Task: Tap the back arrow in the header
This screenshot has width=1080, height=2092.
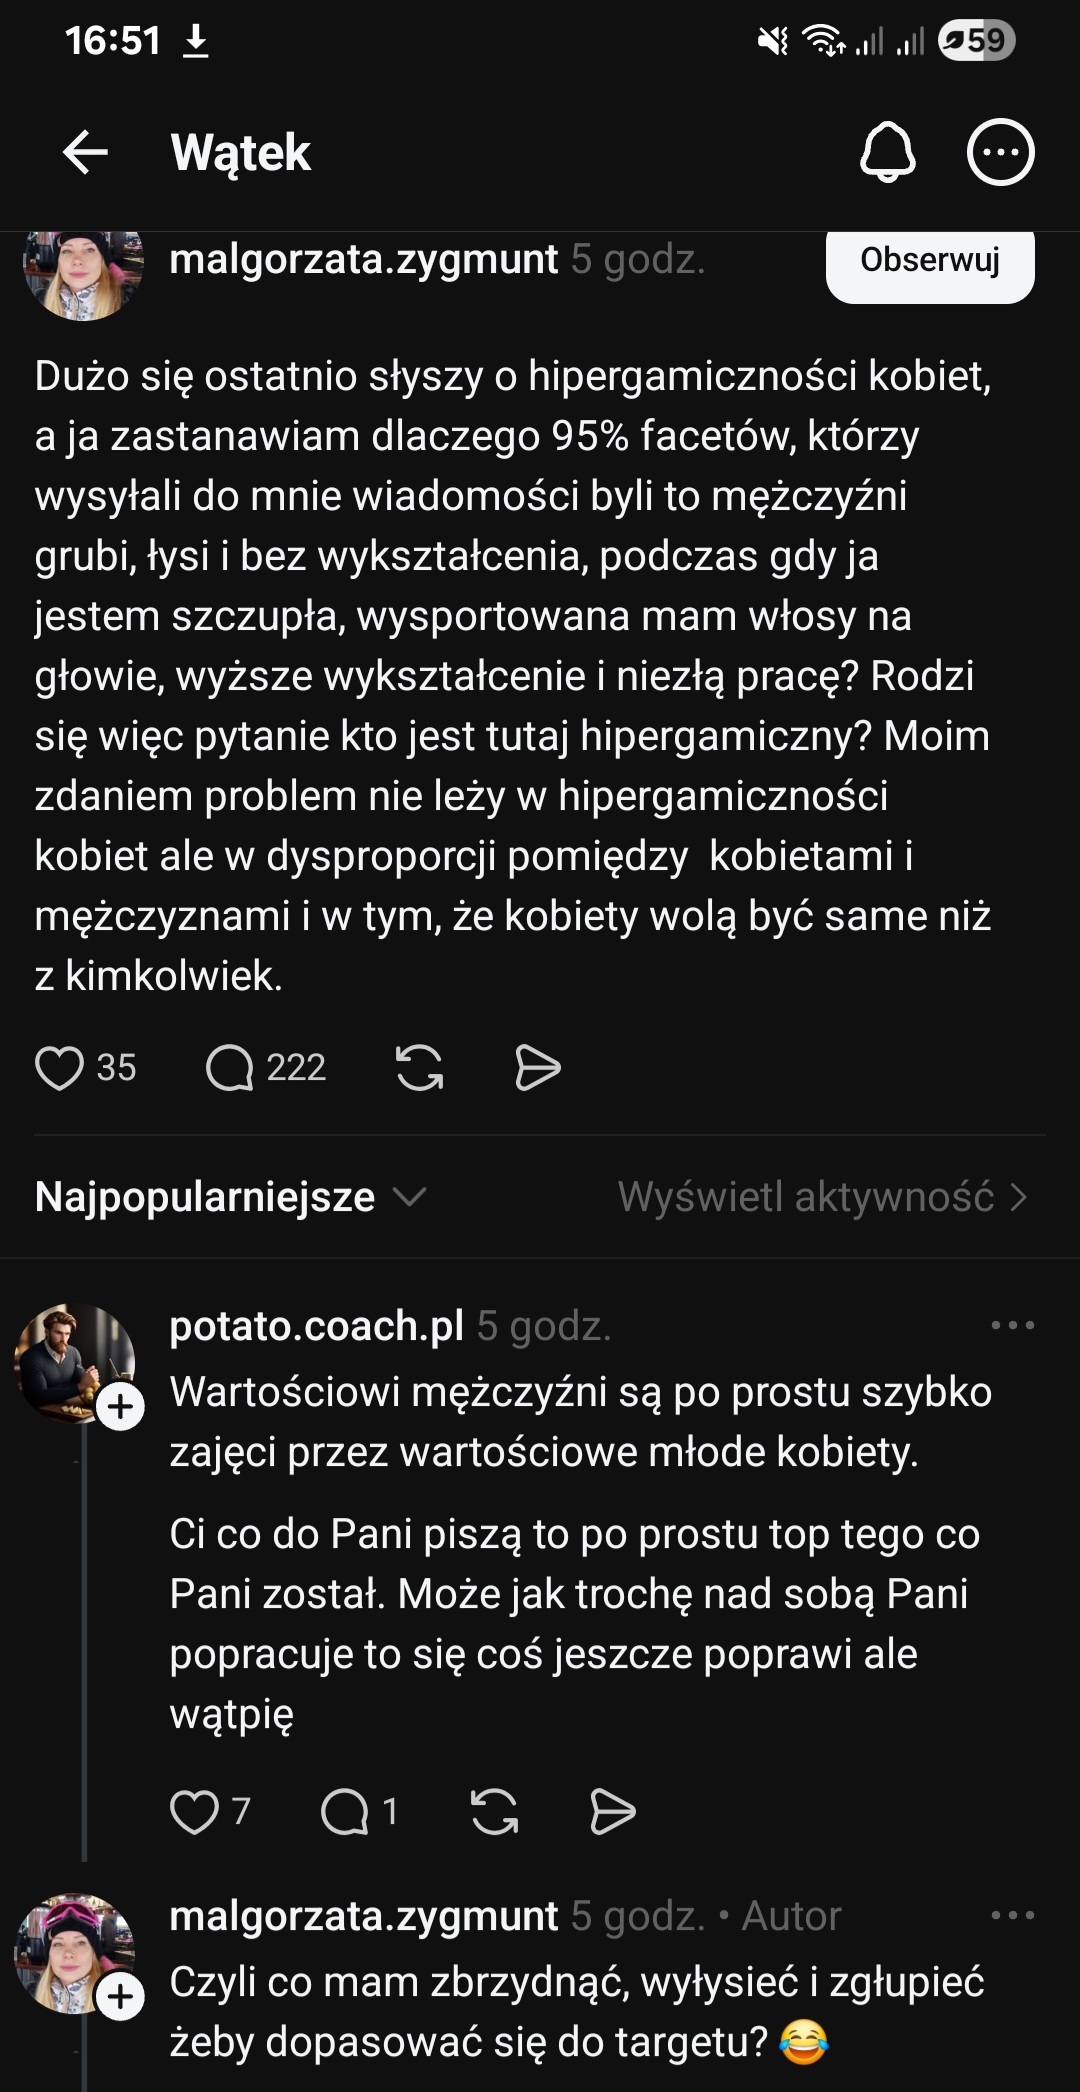Action: (85, 152)
